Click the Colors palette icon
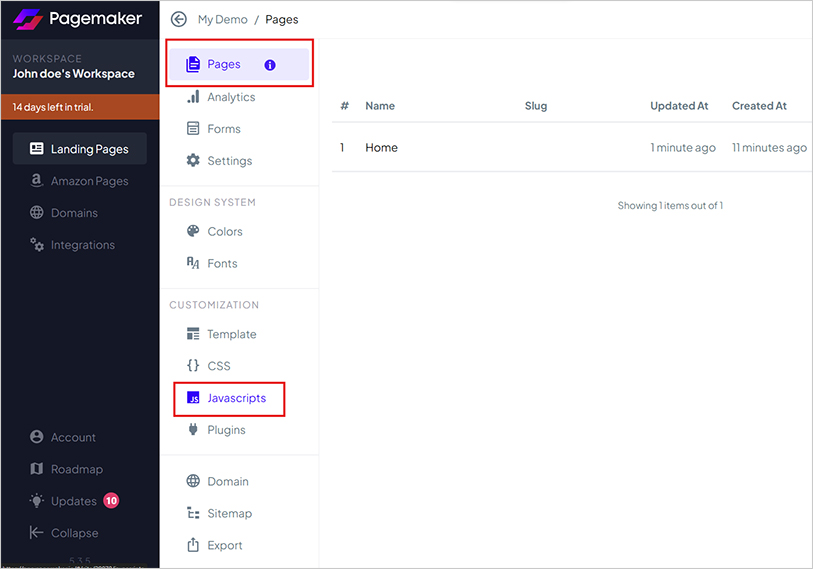The height and width of the screenshot is (569, 813). [x=193, y=231]
